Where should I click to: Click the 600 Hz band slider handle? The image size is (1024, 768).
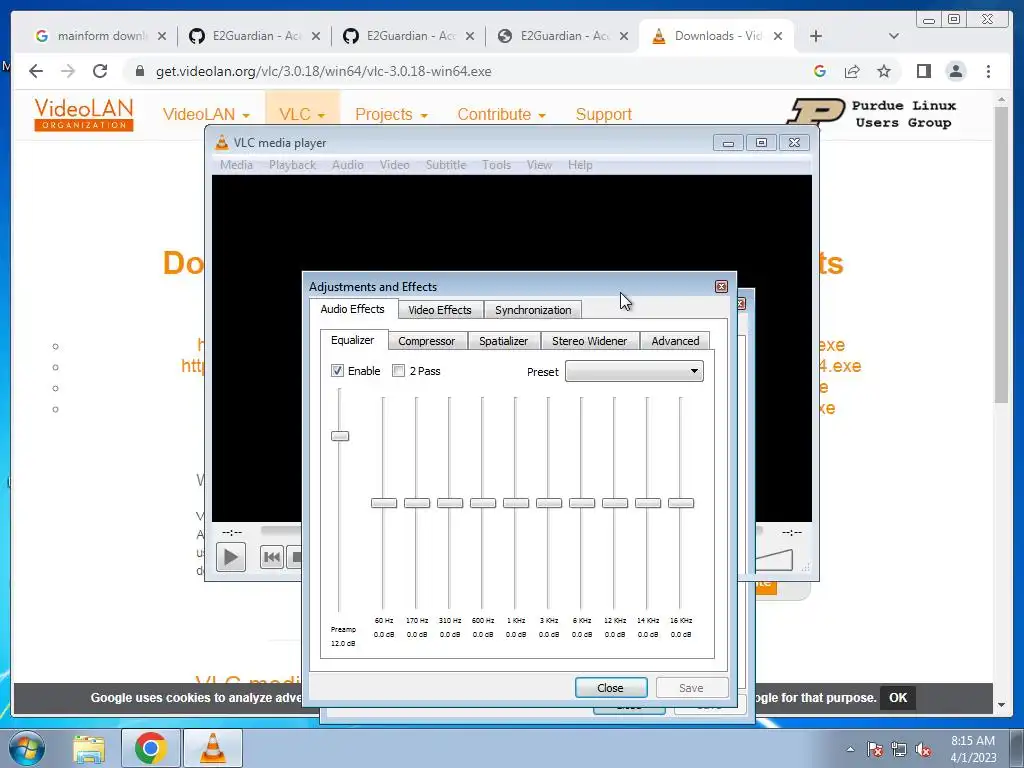point(483,503)
